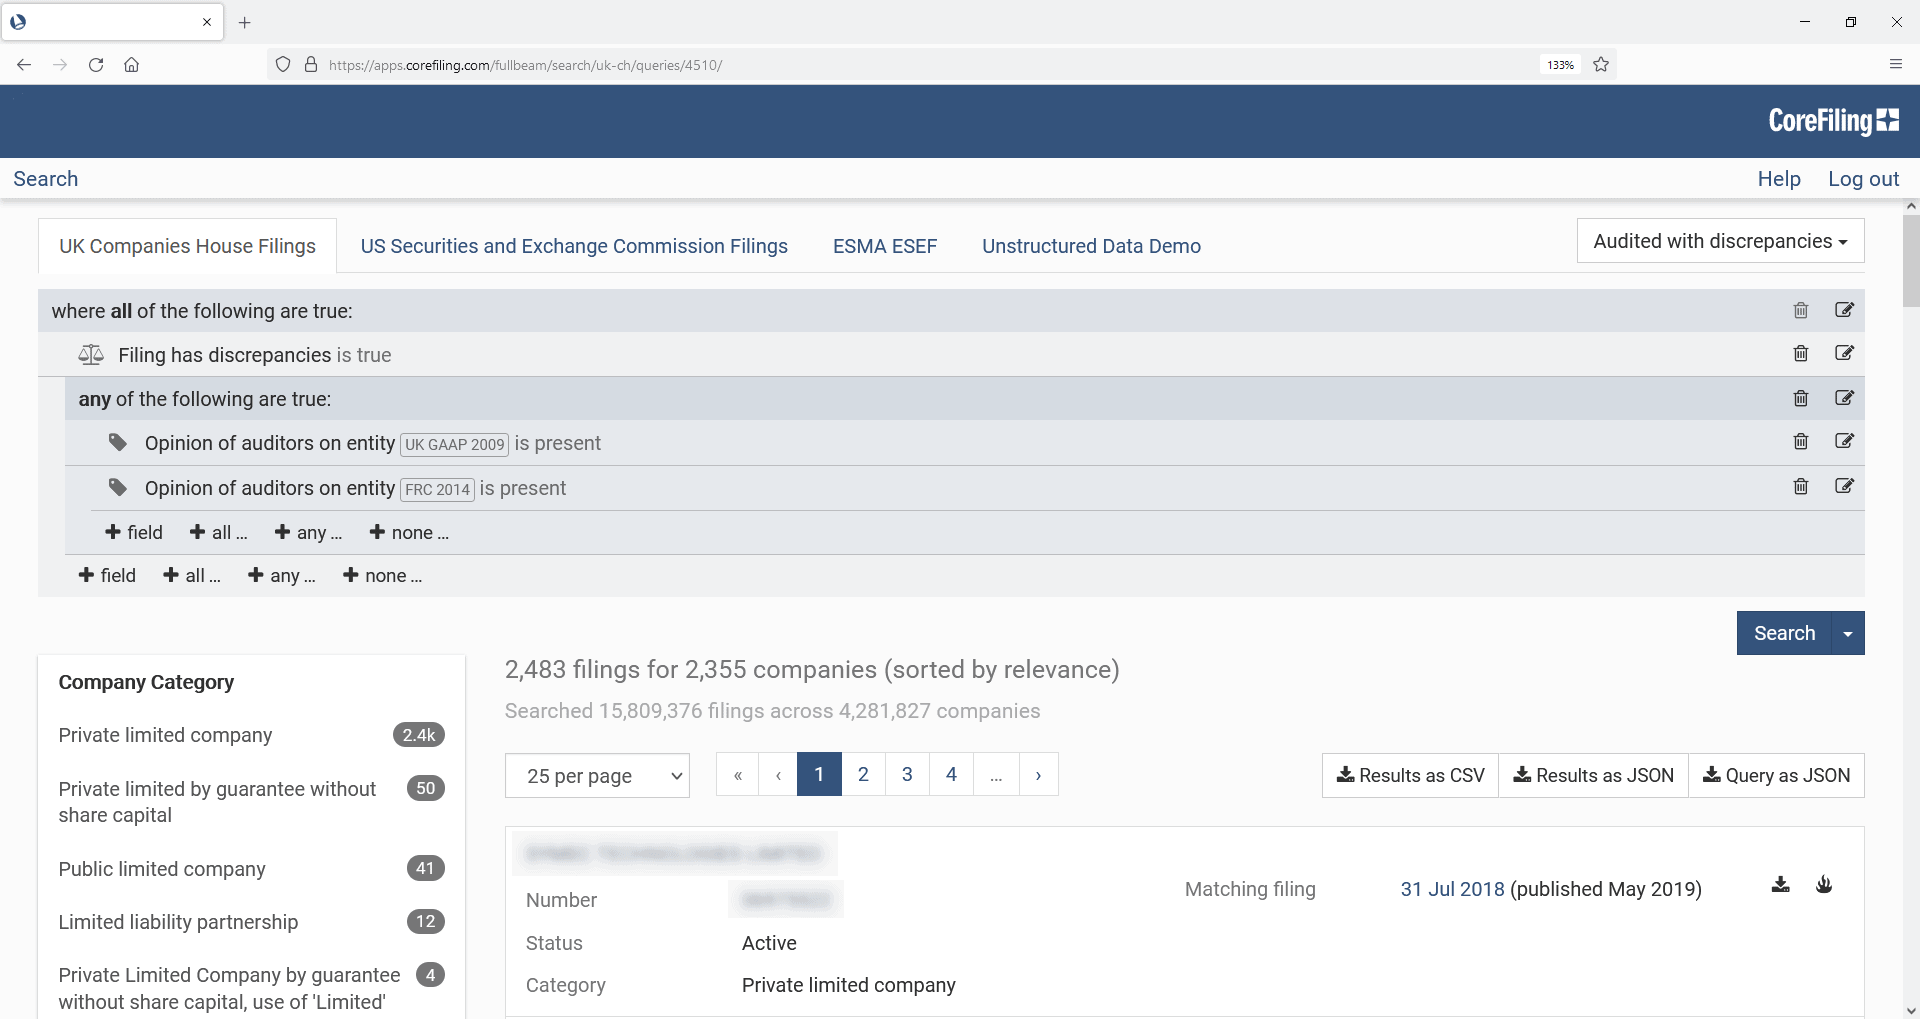This screenshot has width=1920, height=1019.
Task: Open the ESMA ESEF tab
Action: 885,246
